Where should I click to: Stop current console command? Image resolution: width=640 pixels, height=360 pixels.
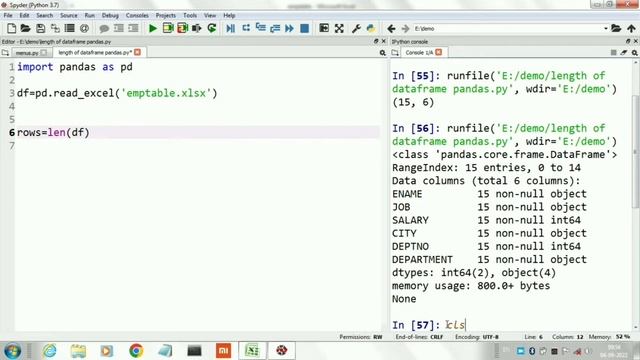tap(613, 53)
